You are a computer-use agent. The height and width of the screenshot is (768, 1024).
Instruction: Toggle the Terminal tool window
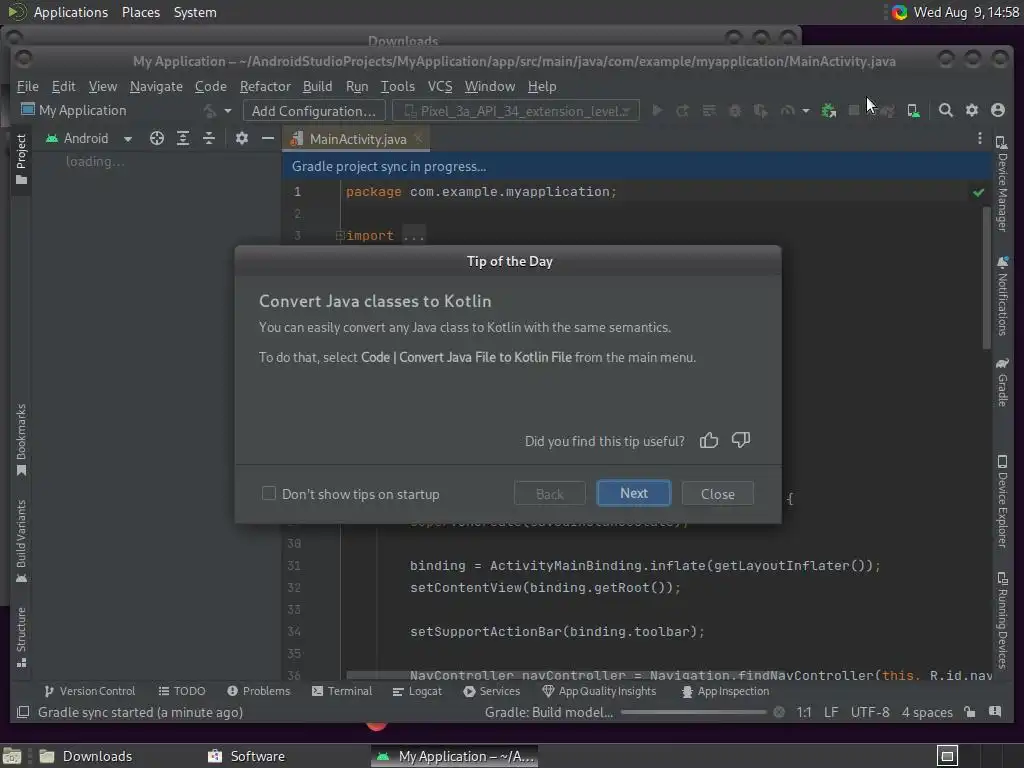(342, 691)
